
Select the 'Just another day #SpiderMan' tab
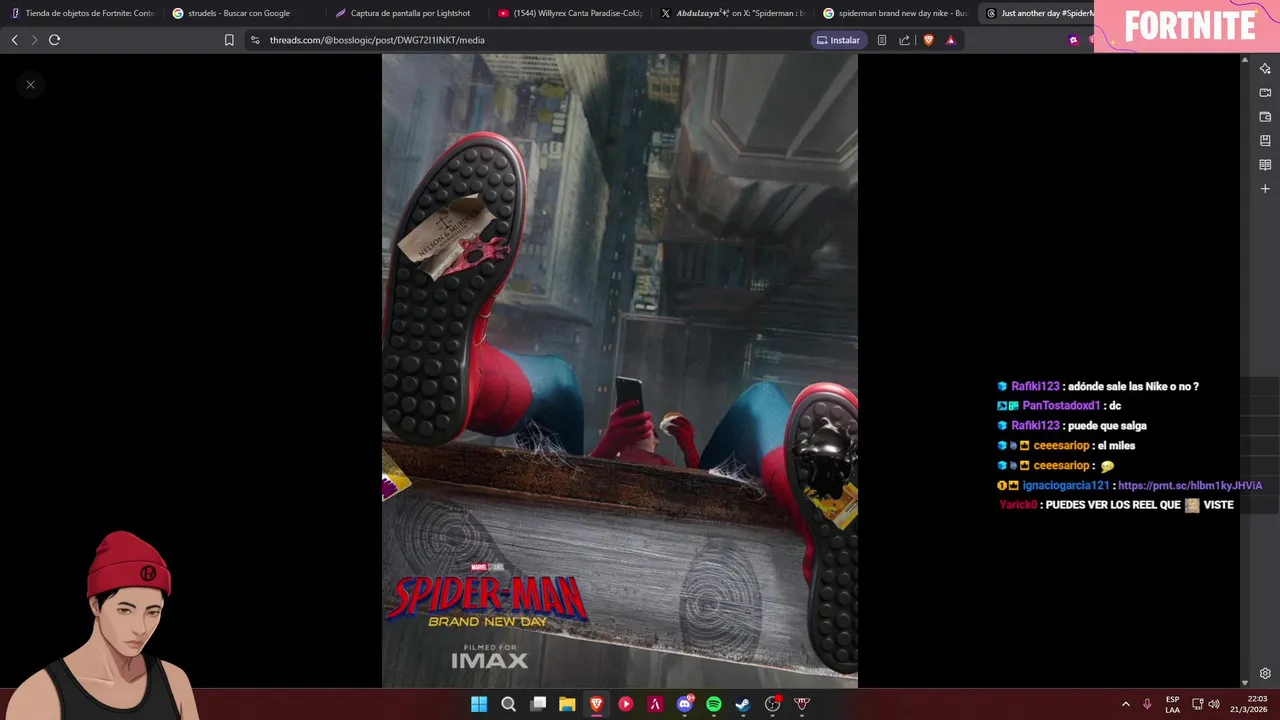click(x=1038, y=13)
